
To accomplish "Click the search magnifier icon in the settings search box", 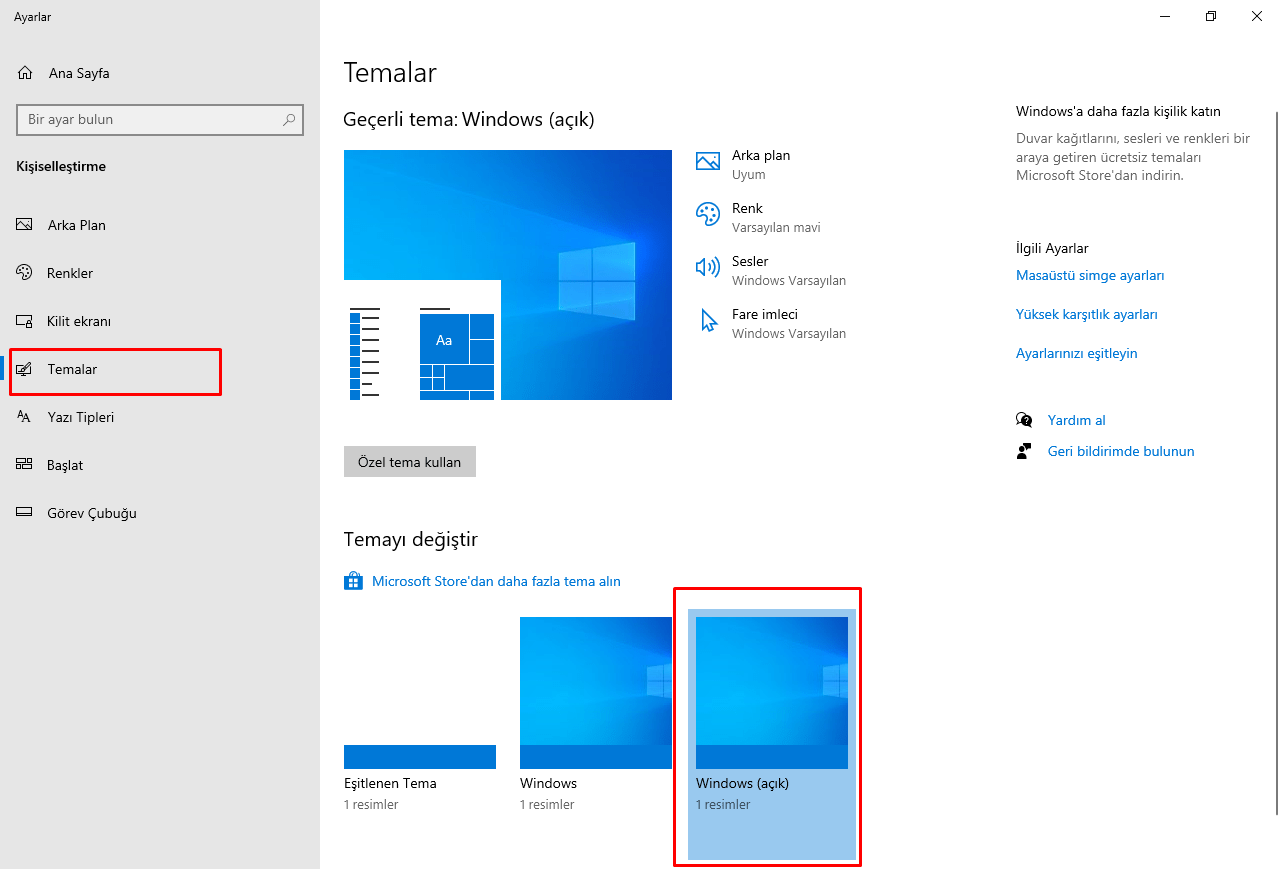I will pyautogui.click(x=289, y=119).
